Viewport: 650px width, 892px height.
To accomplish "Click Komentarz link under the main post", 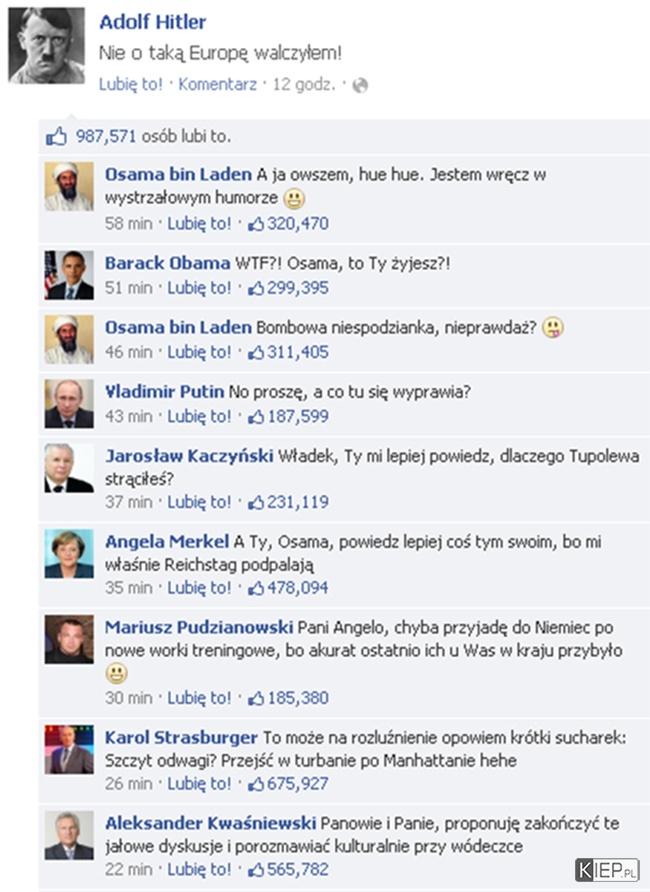I will (x=218, y=84).
